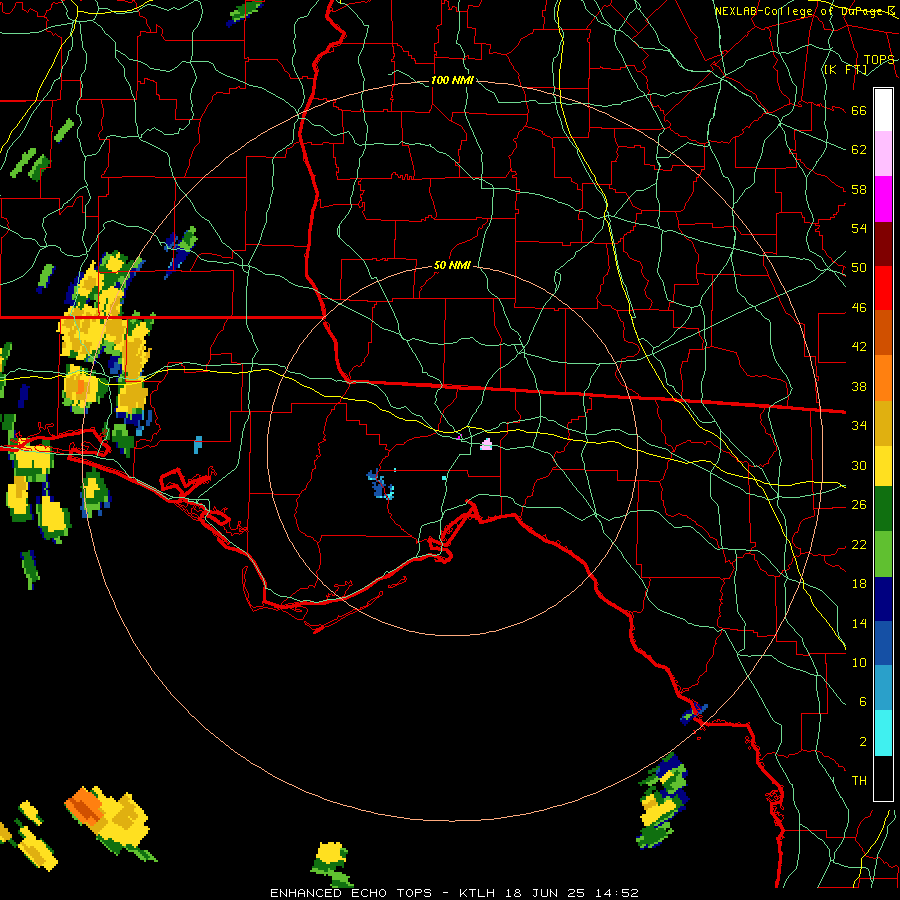Click the 'K FT' units label
The image size is (900, 900).
point(846,70)
